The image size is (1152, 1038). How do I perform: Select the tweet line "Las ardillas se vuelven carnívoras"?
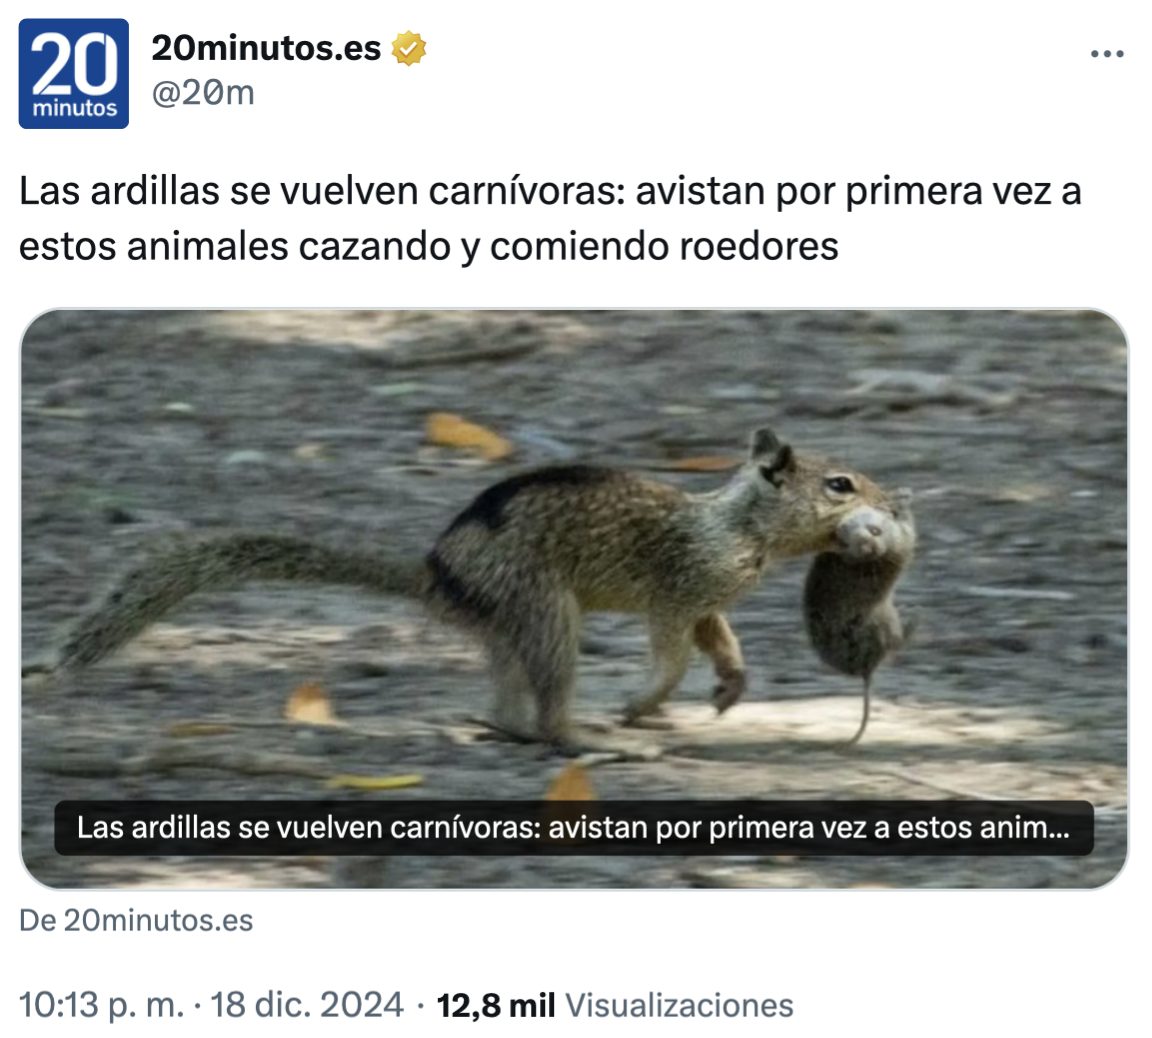(321, 191)
